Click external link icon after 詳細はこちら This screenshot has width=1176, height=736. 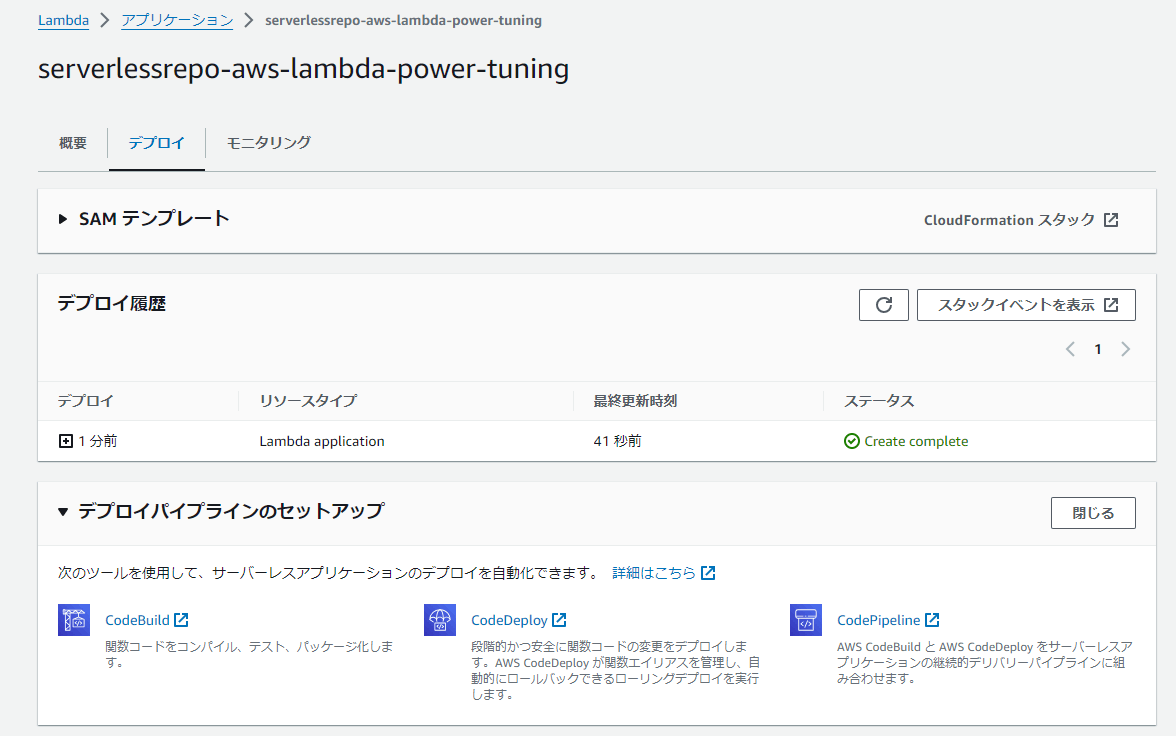click(x=708, y=573)
